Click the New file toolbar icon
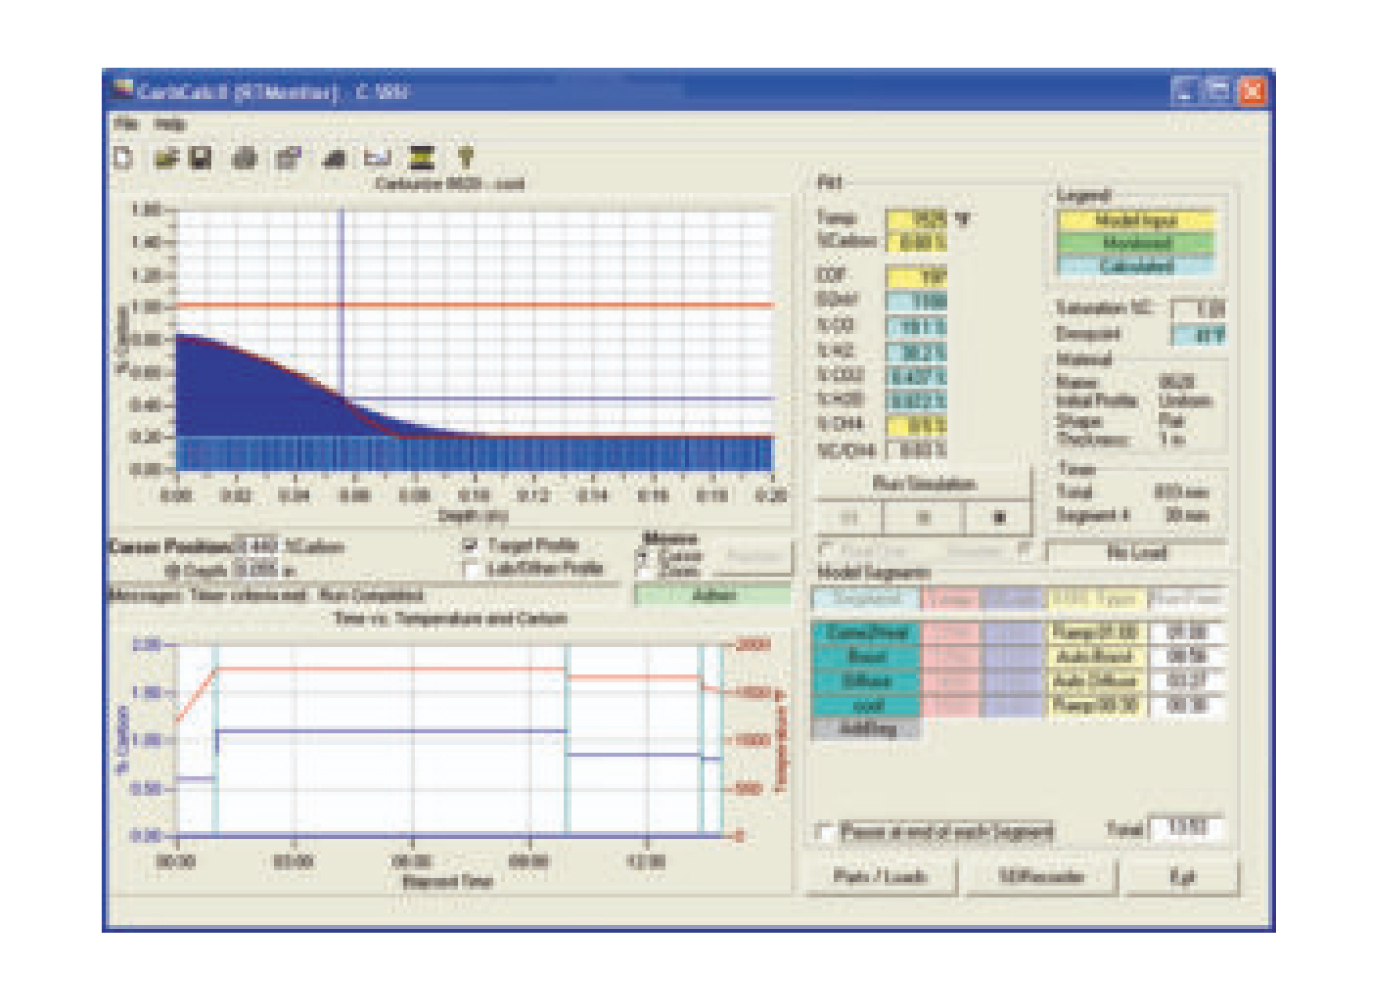Image resolution: width=1376 pixels, height=1000 pixels. (x=124, y=158)
